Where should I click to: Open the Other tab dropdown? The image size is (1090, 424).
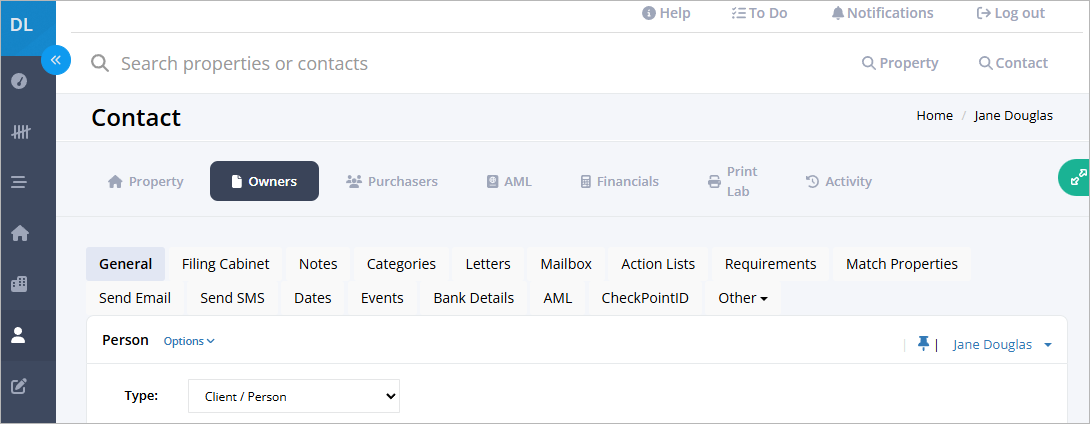click(742, 298)
